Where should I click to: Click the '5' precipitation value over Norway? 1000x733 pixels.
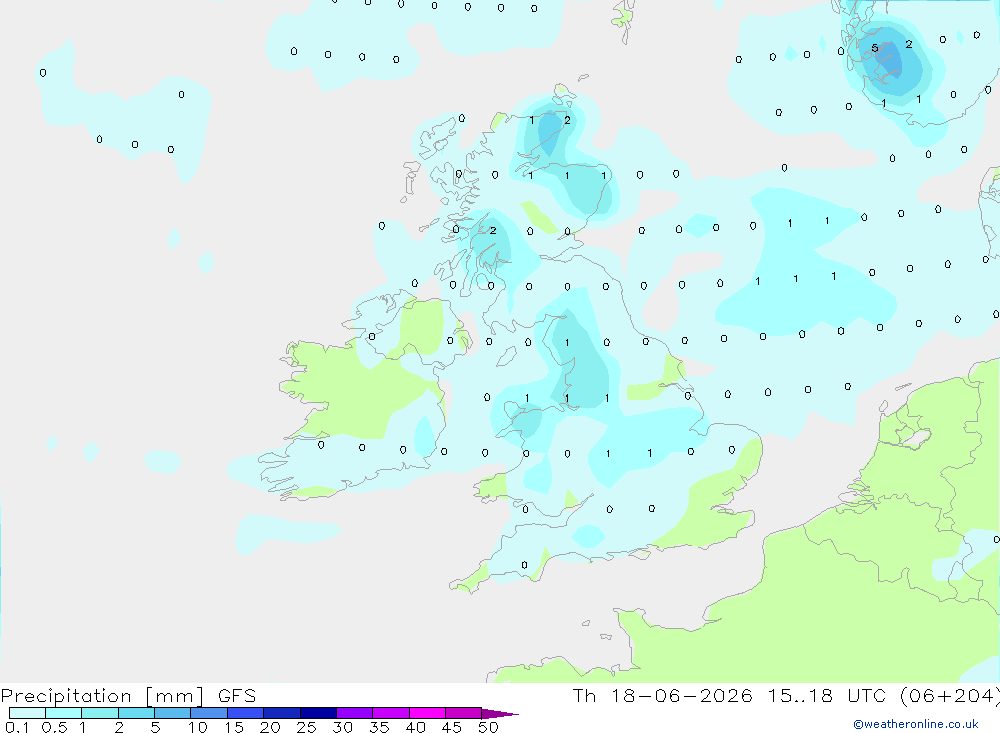click(x=875, y=48)
